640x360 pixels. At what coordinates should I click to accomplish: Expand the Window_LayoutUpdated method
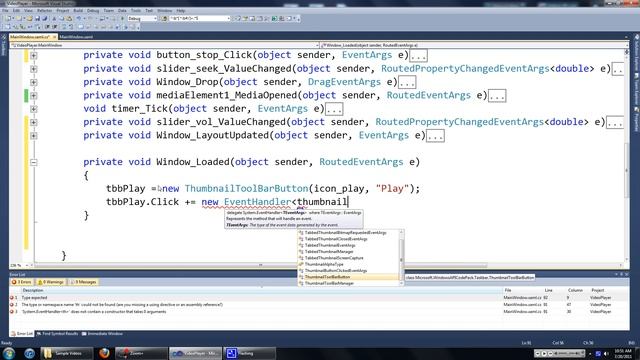coord(33,136)
